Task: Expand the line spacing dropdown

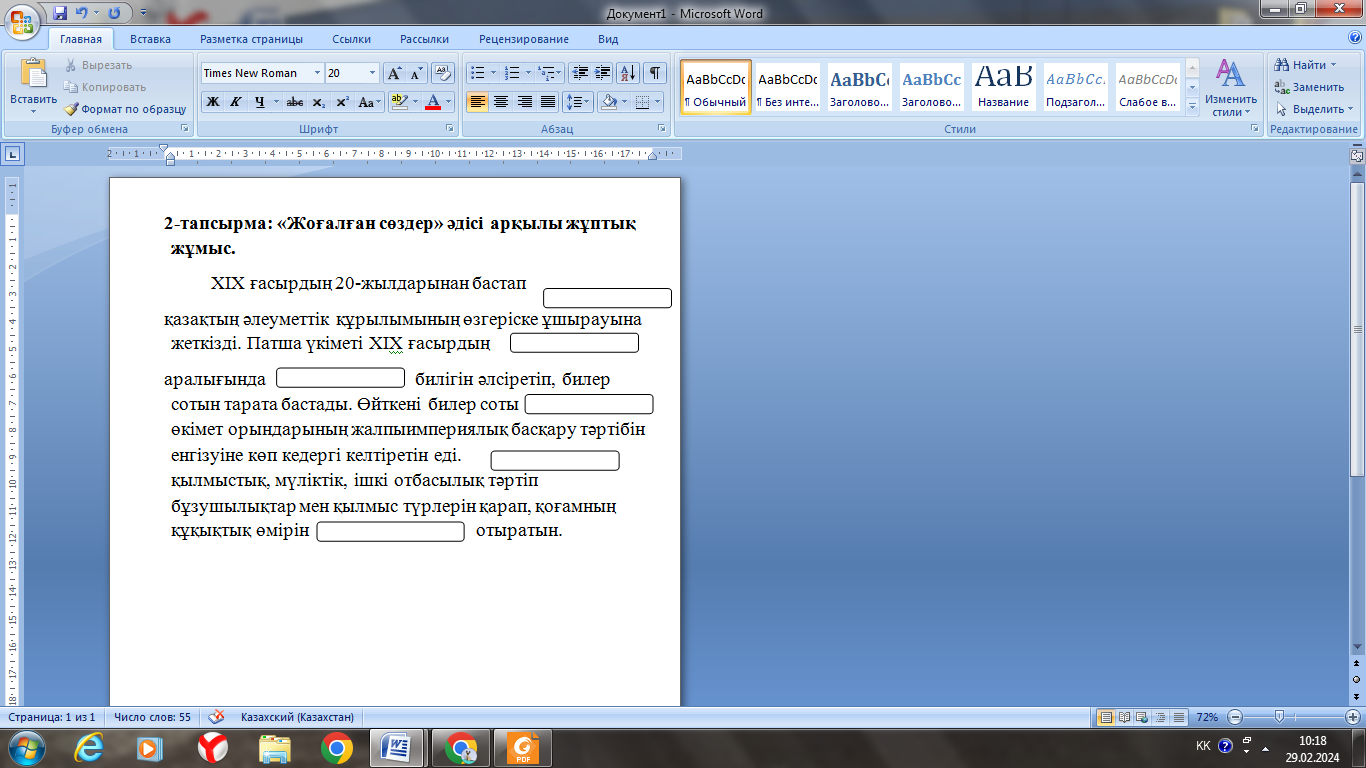Action: 579,102
